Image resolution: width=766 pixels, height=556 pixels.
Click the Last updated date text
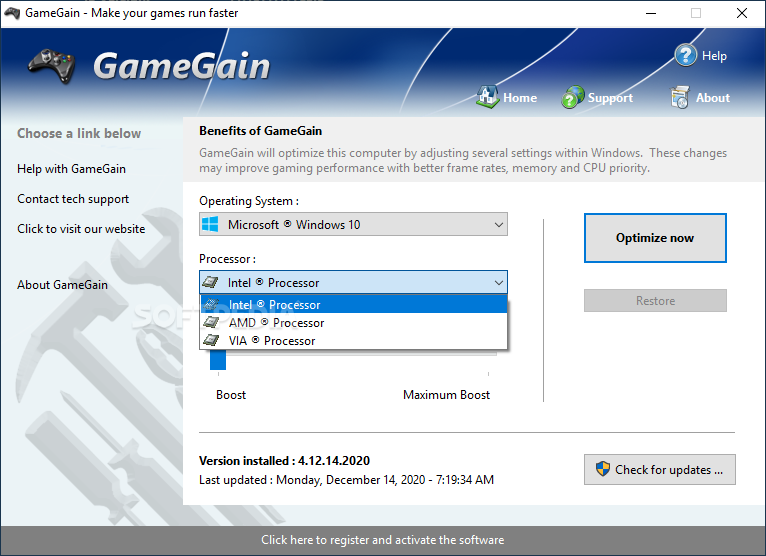(x=346, y=480)
